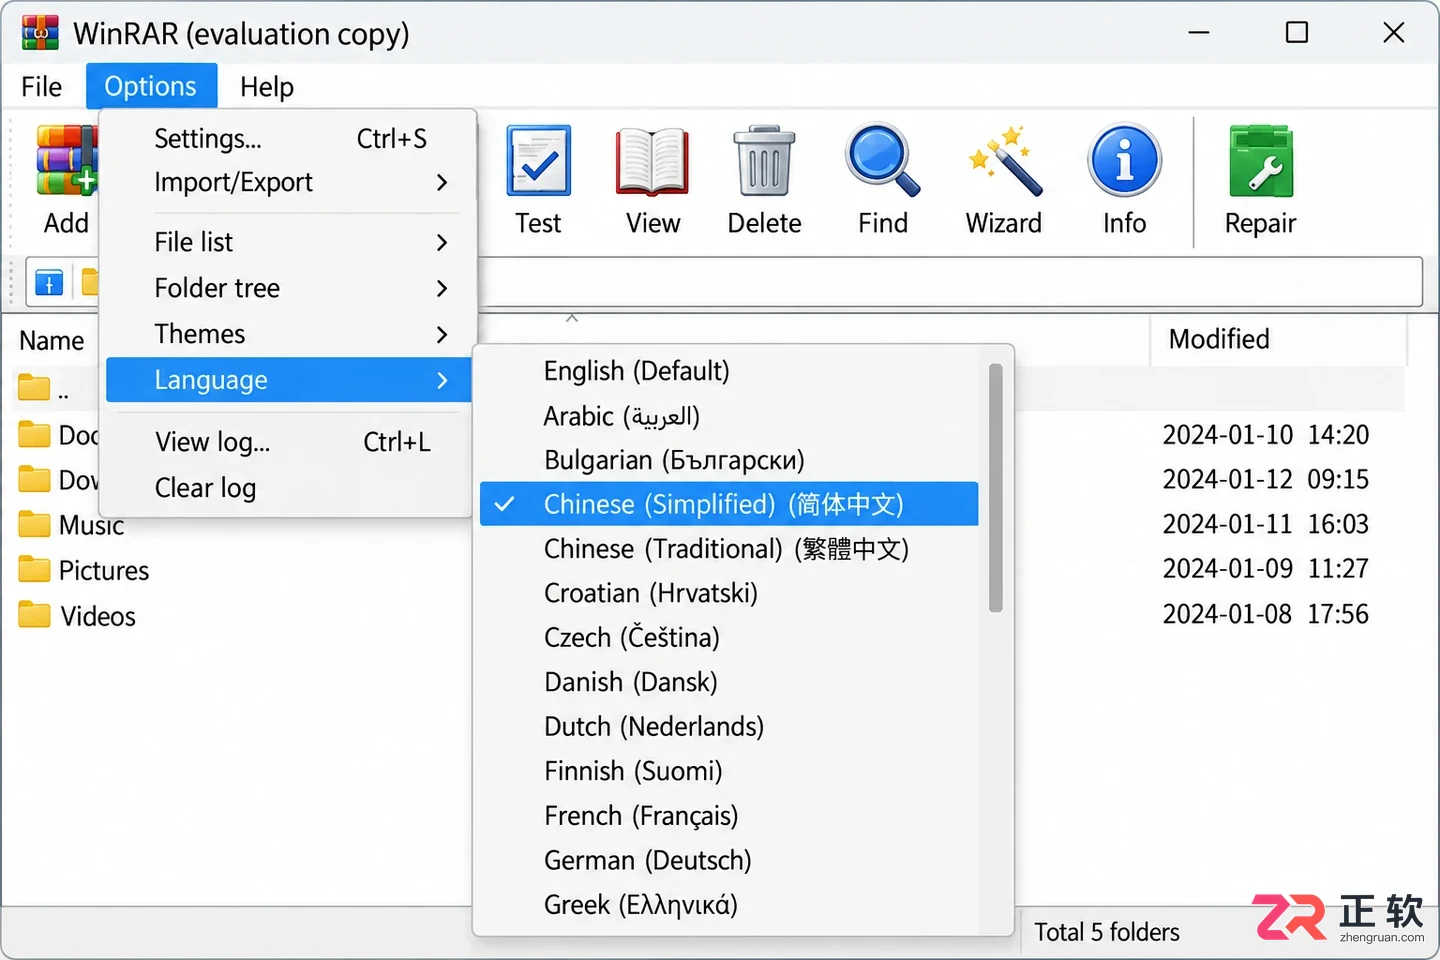Screen dimensions: 1440x960
Task: Maximize the WinRAR window
Action: (1296, 33)
